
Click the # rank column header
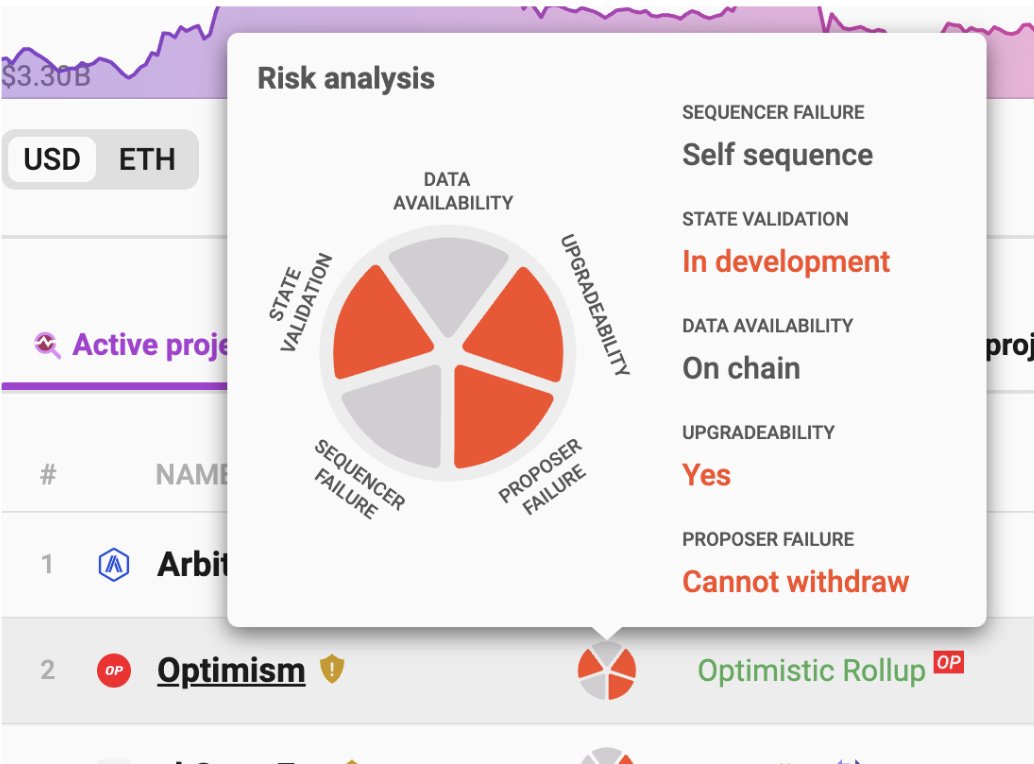point(47,475)
